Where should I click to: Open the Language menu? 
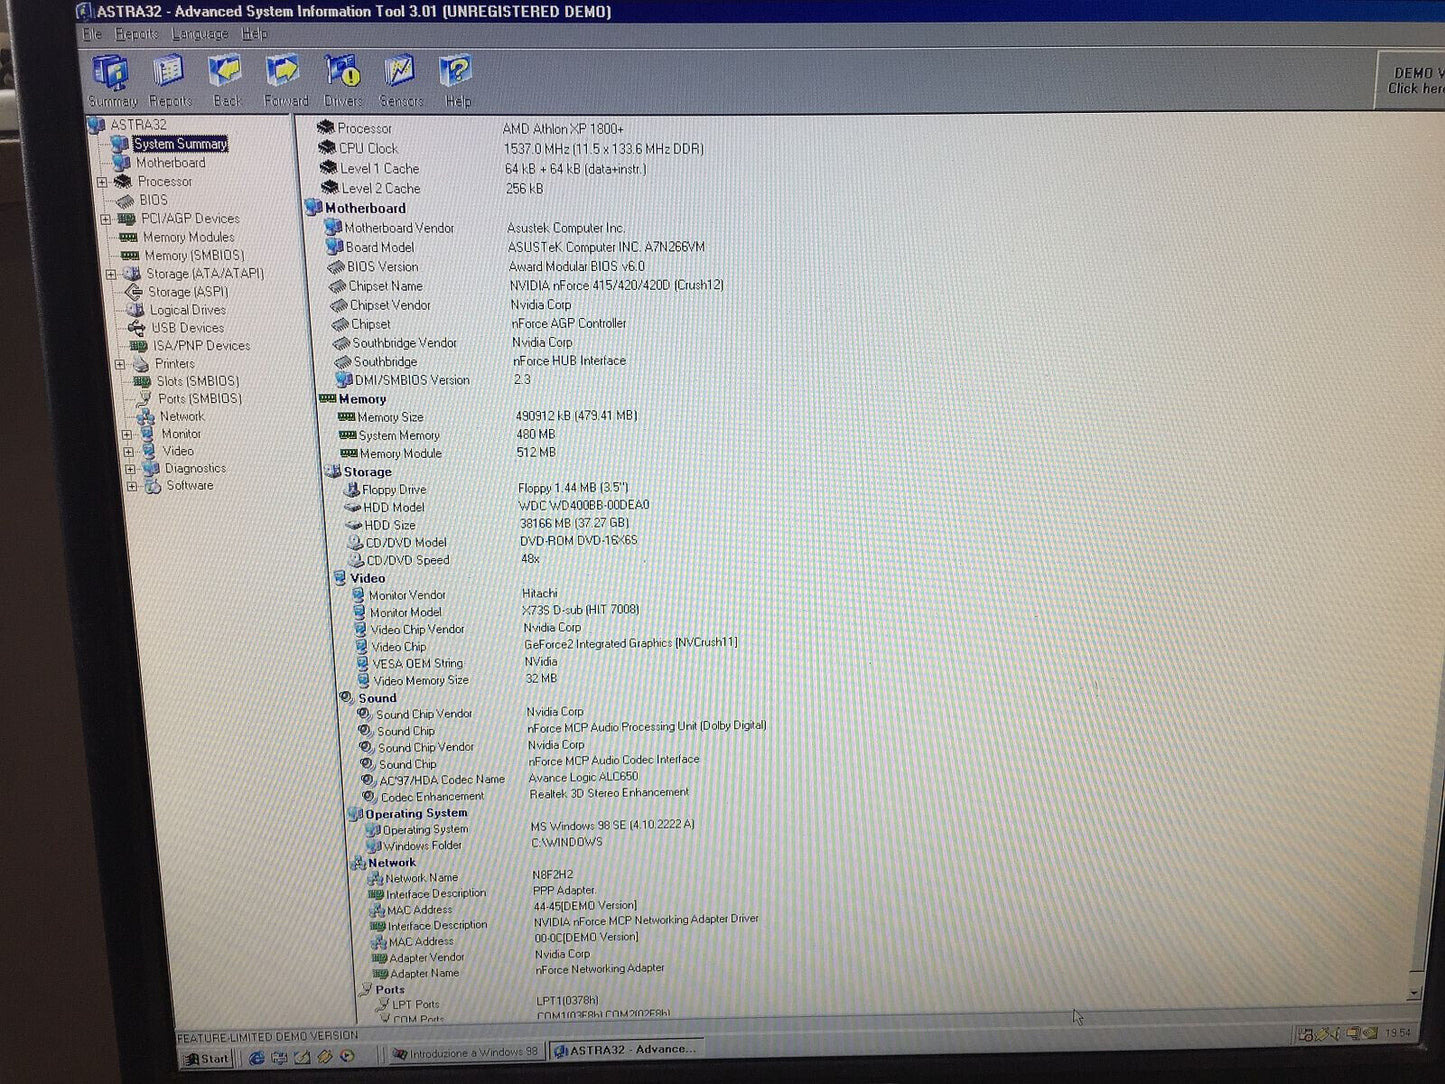[199, 34]
